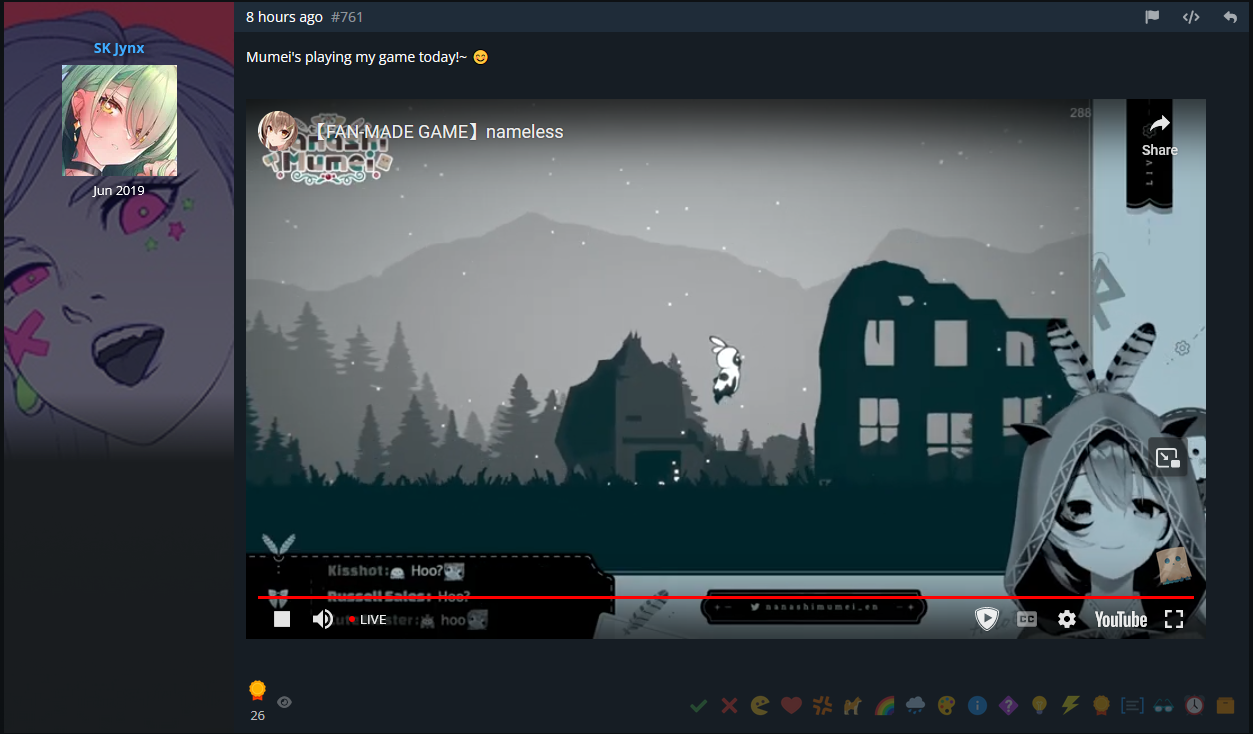
Task: React with the glasses icon
Action: coord(1164,706)
